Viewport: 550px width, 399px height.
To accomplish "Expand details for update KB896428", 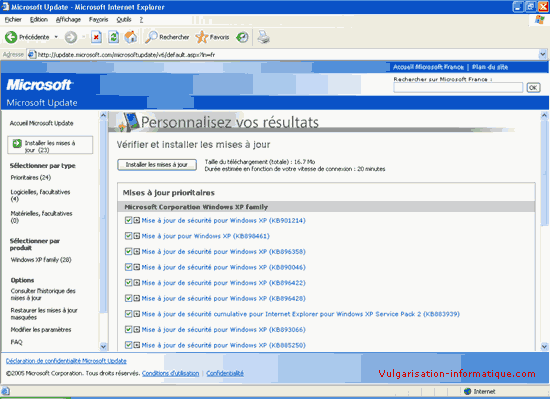I will coord(136,298).
